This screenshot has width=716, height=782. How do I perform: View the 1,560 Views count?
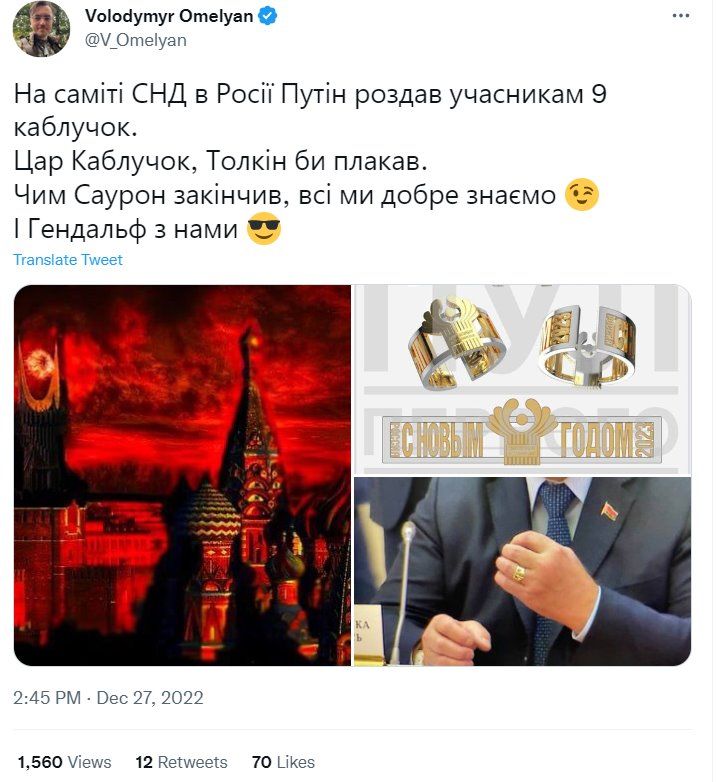64,762
